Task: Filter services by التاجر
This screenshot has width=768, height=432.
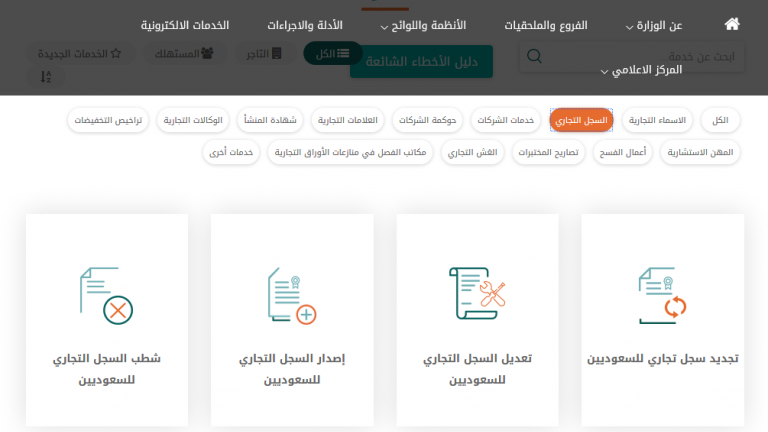Action: [x=264, y=53]
